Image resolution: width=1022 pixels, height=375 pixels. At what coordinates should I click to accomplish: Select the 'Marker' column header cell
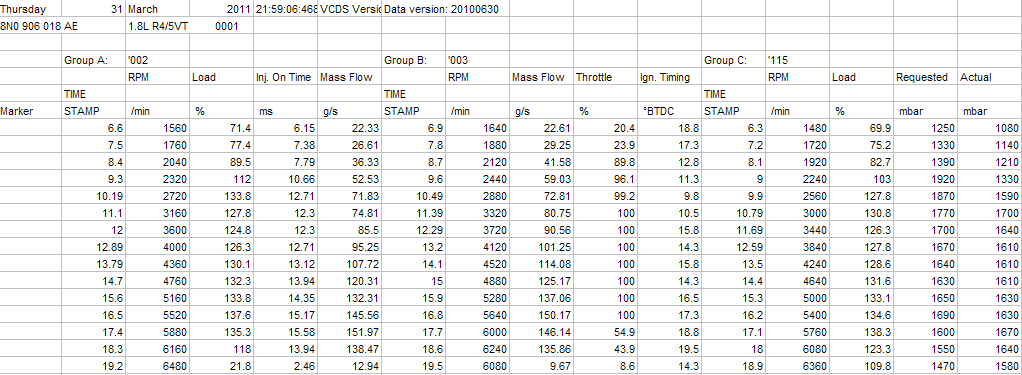pyautogui.click(x=31, y=111)
